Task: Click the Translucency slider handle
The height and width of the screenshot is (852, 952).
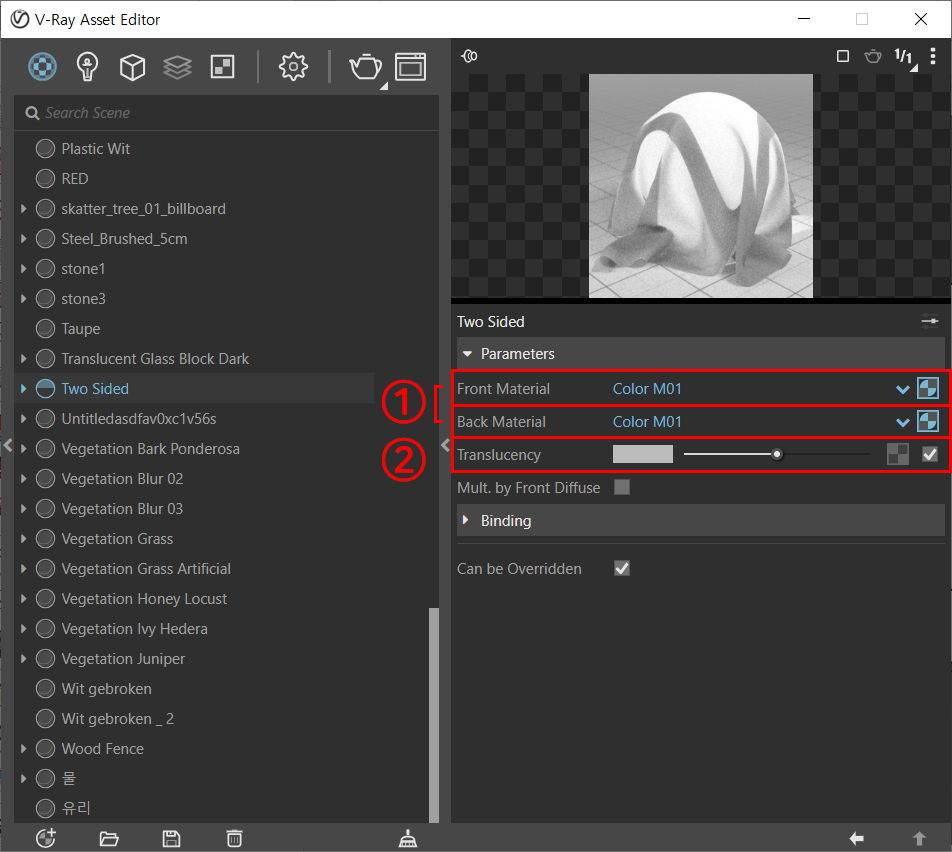Action: click(777, 454)
